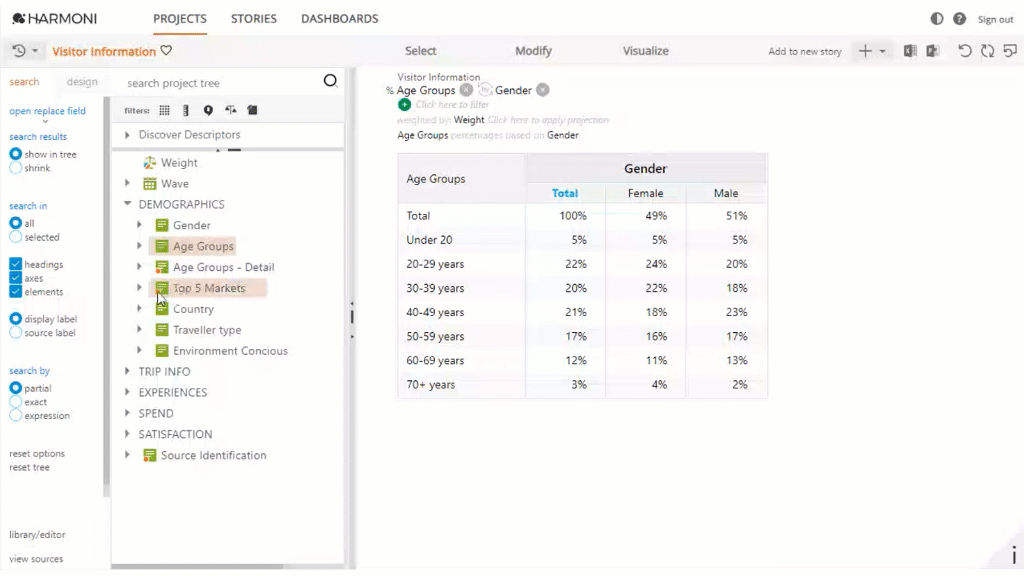1024x576 pixels.
Task: Expand the TRIP INFO group
Action: [x=127, y=371]
